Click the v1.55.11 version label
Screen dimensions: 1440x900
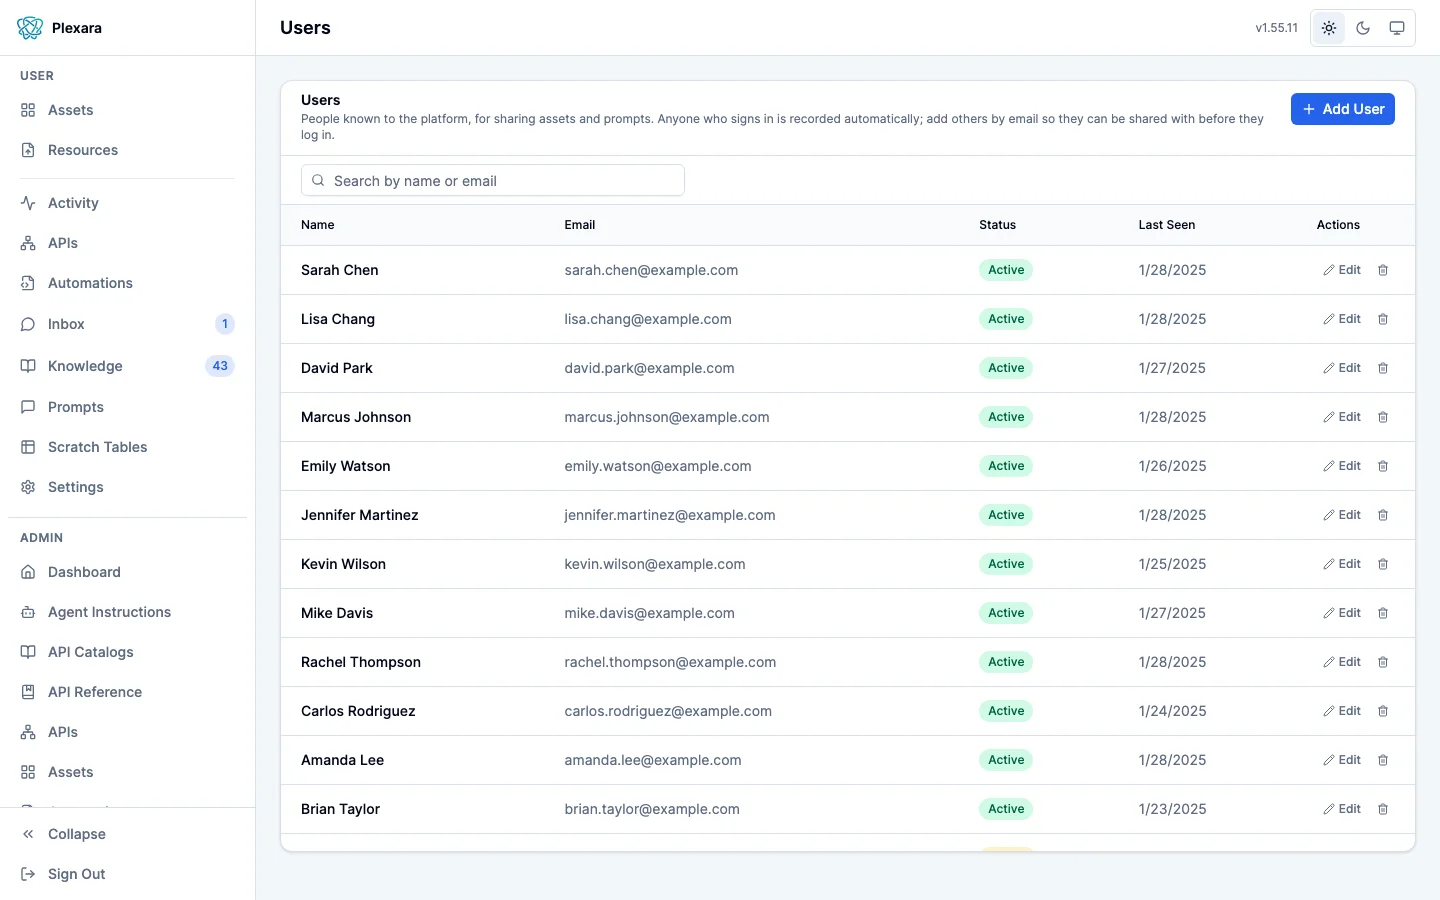click(1276, 28)
